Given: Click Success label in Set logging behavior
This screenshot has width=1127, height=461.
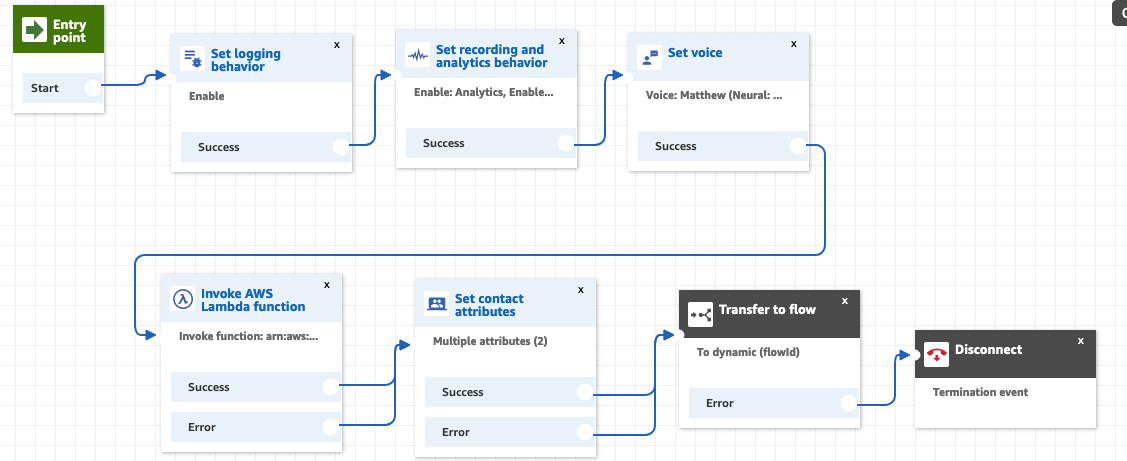Looking at the screenshot, I should pyautogui.click(x=218, y=147).
